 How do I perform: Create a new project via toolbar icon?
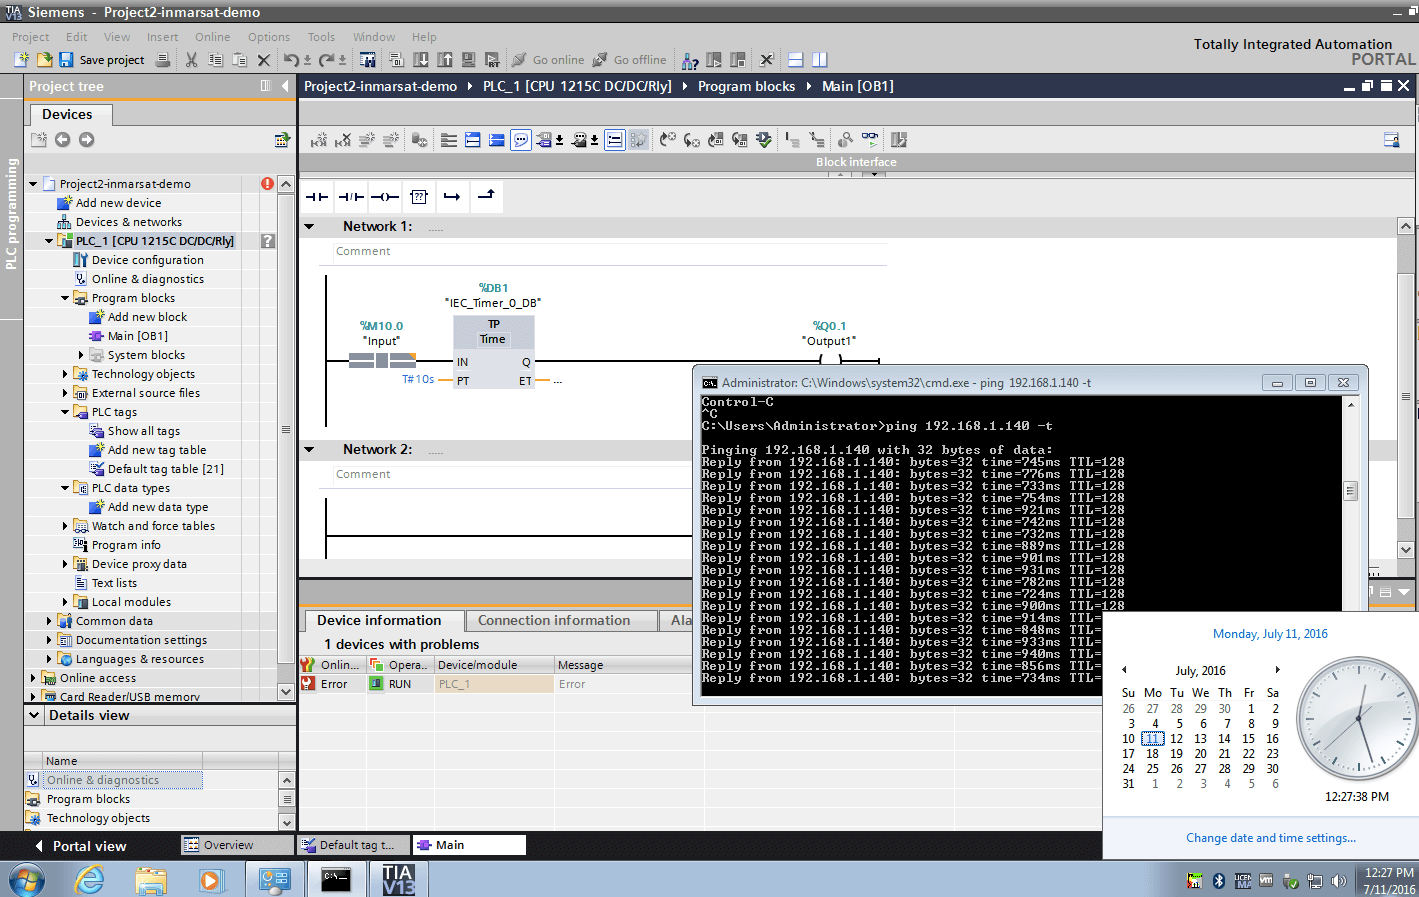click(21, 60)
